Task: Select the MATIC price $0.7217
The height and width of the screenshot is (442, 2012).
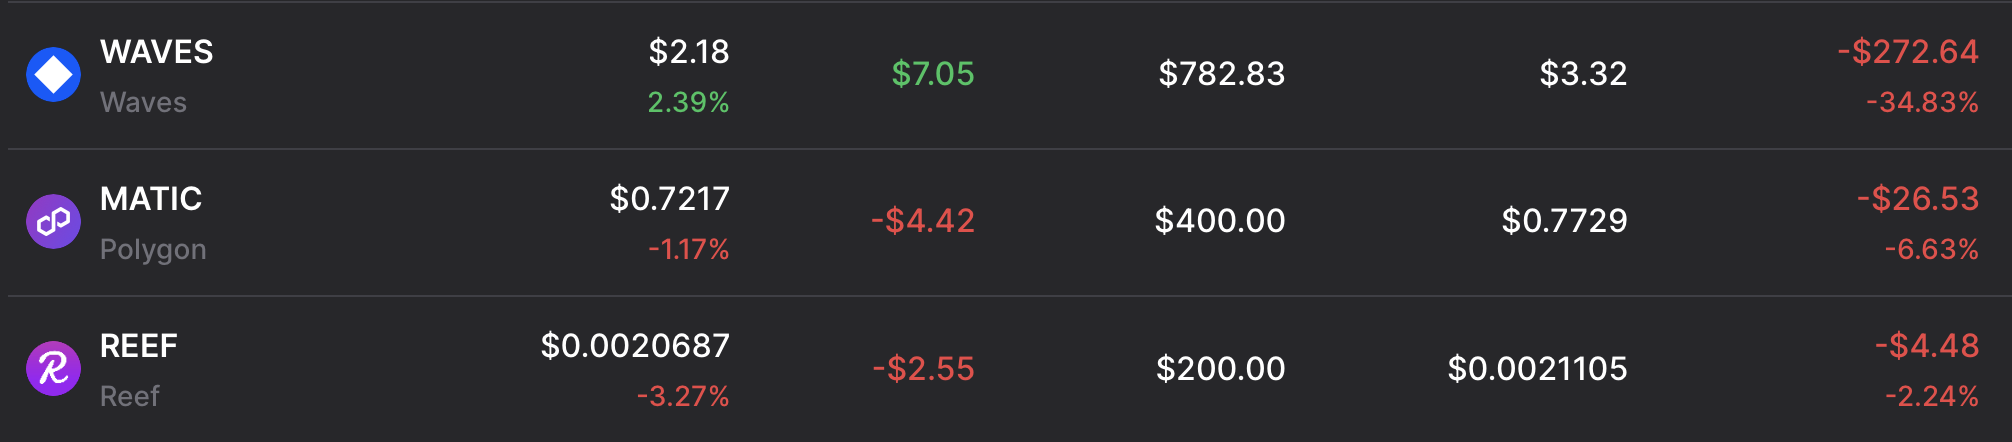Action: click(x=669, y=199)
